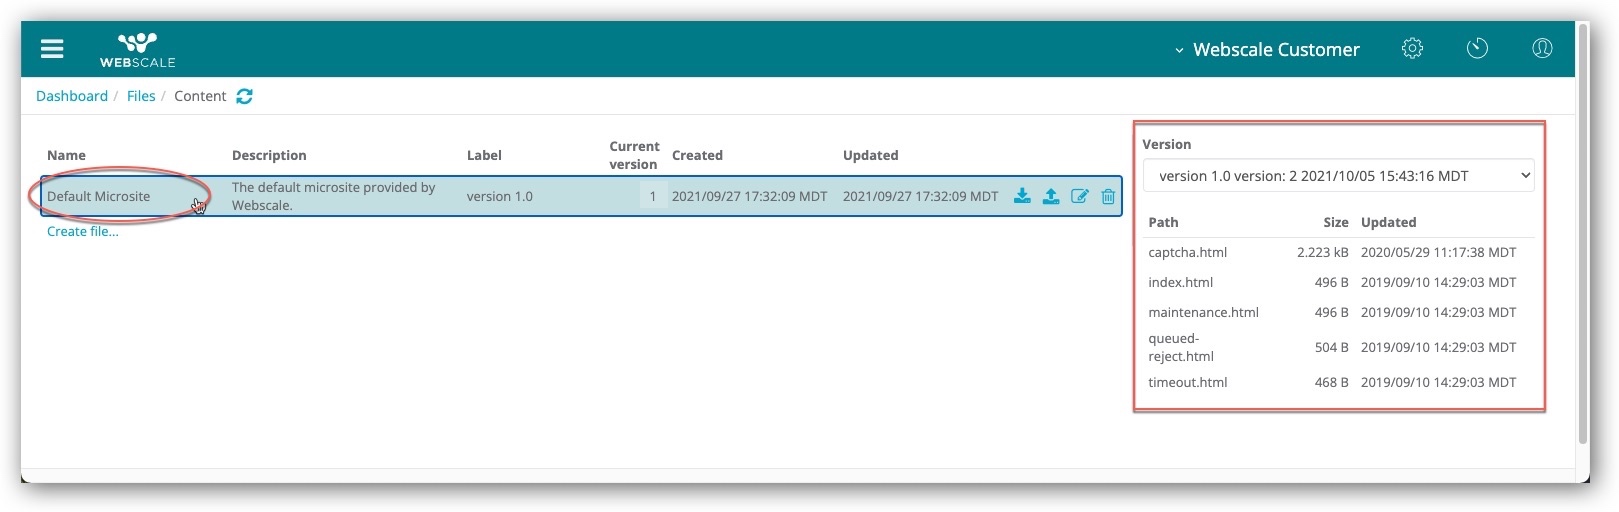This screenshot has height=512, width=1619.
Task: Expand the Version dropdown selector
Action: click(1338, 176)
